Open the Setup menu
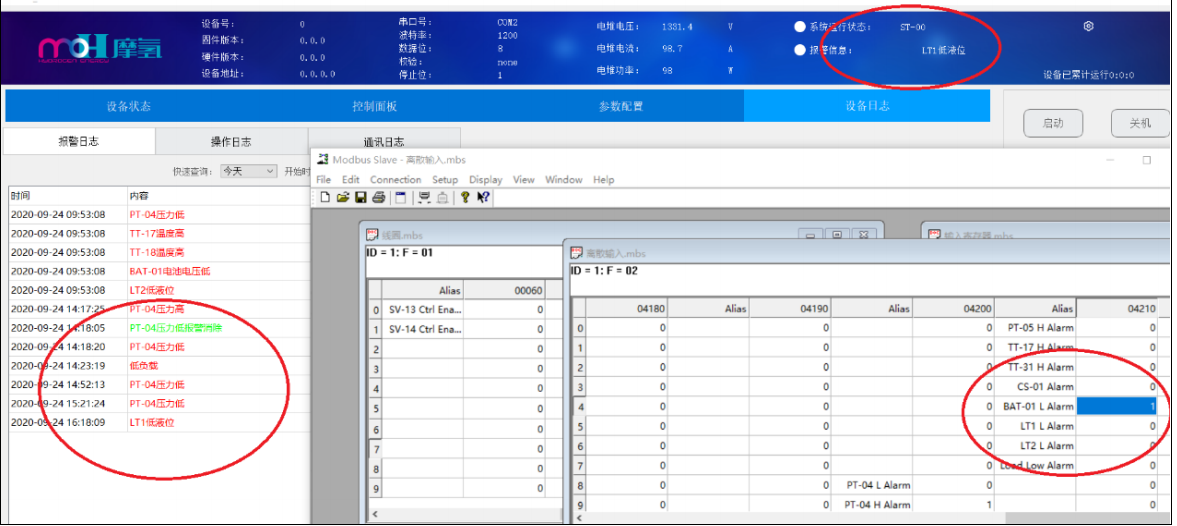The image size is (1177, 526). click(x=445, y=180)
